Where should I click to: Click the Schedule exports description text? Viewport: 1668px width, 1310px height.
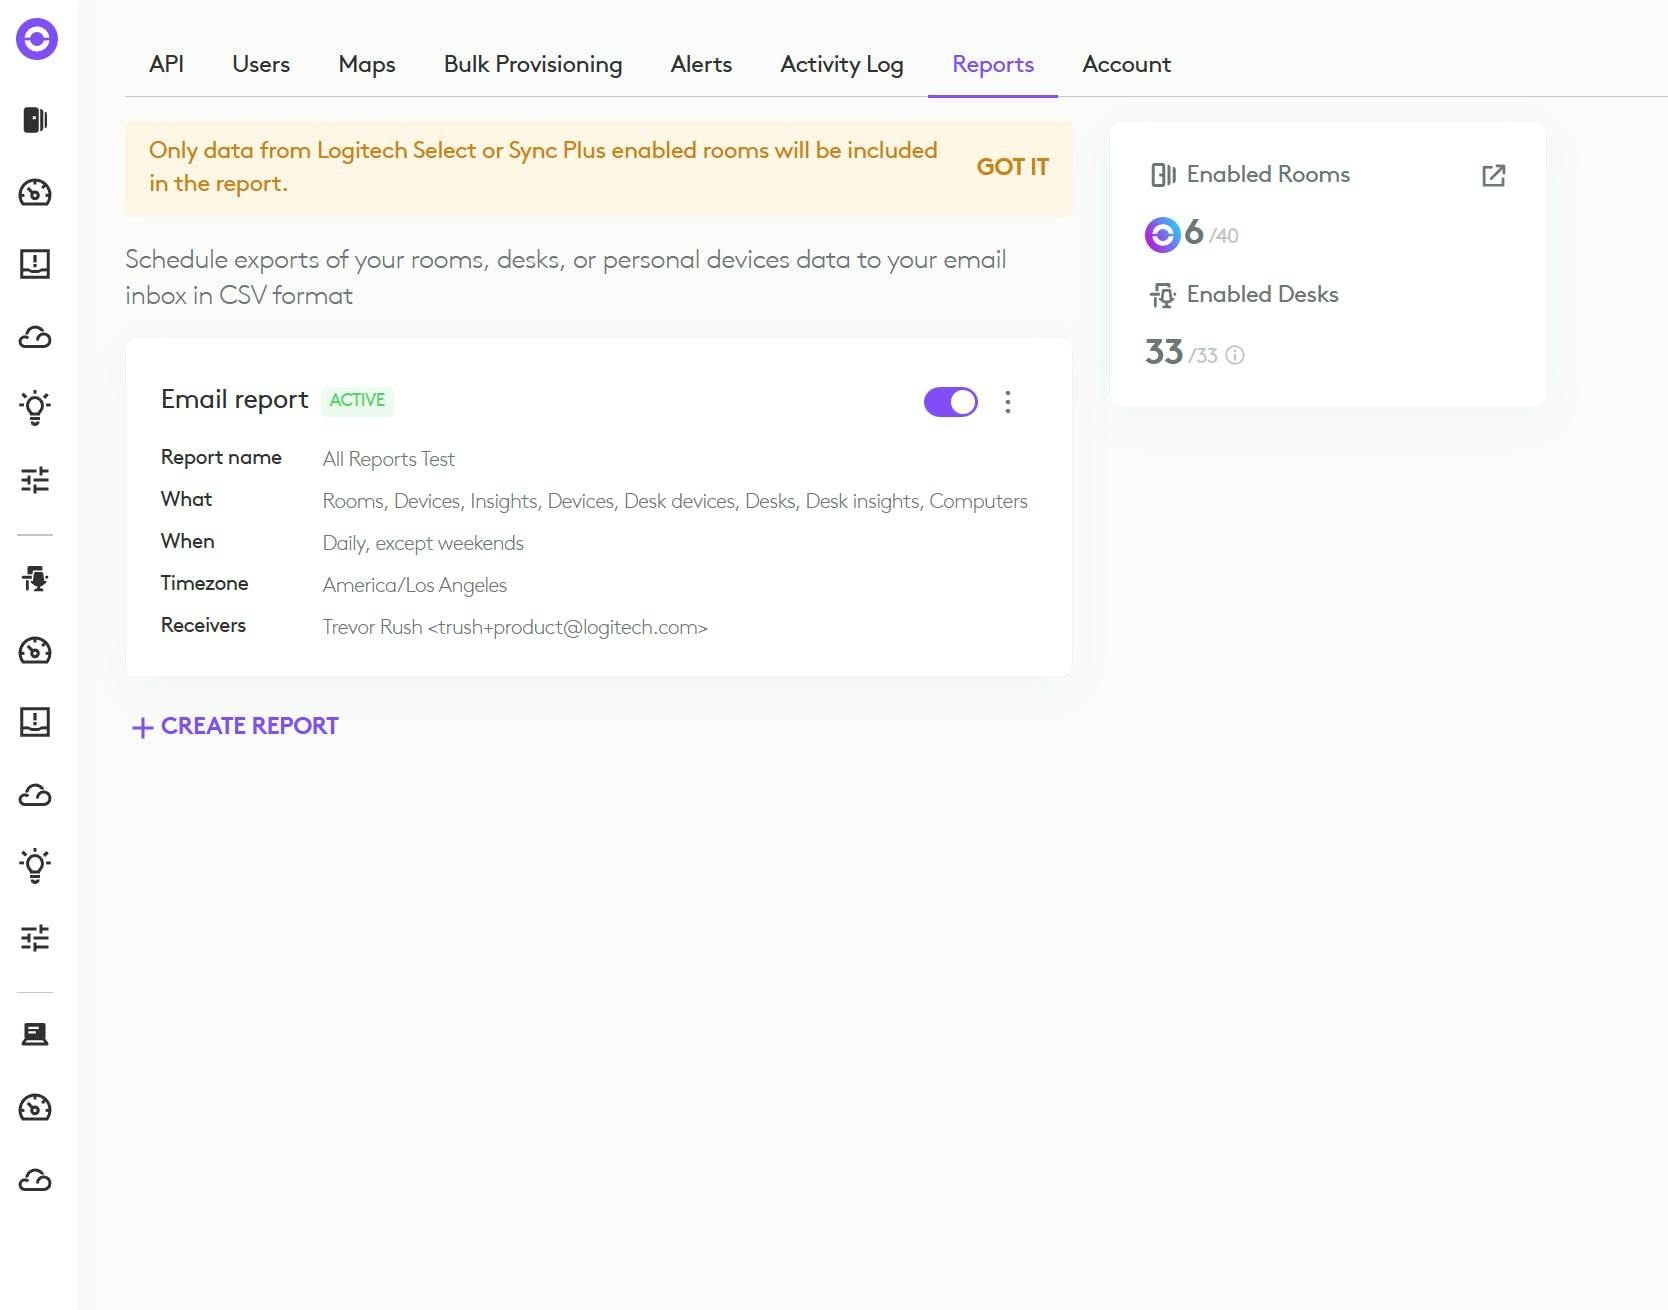tap(566, 278)
